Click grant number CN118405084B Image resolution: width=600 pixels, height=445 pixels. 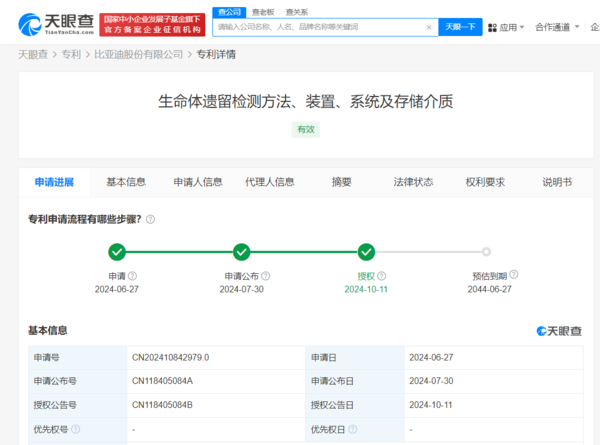pyautogui.click(x=162, y=405)
